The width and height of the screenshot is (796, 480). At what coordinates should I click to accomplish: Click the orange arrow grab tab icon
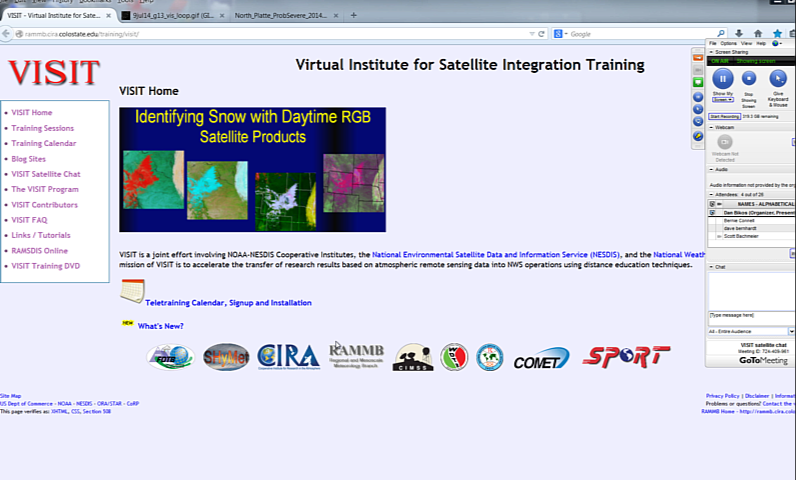point(698,57)
